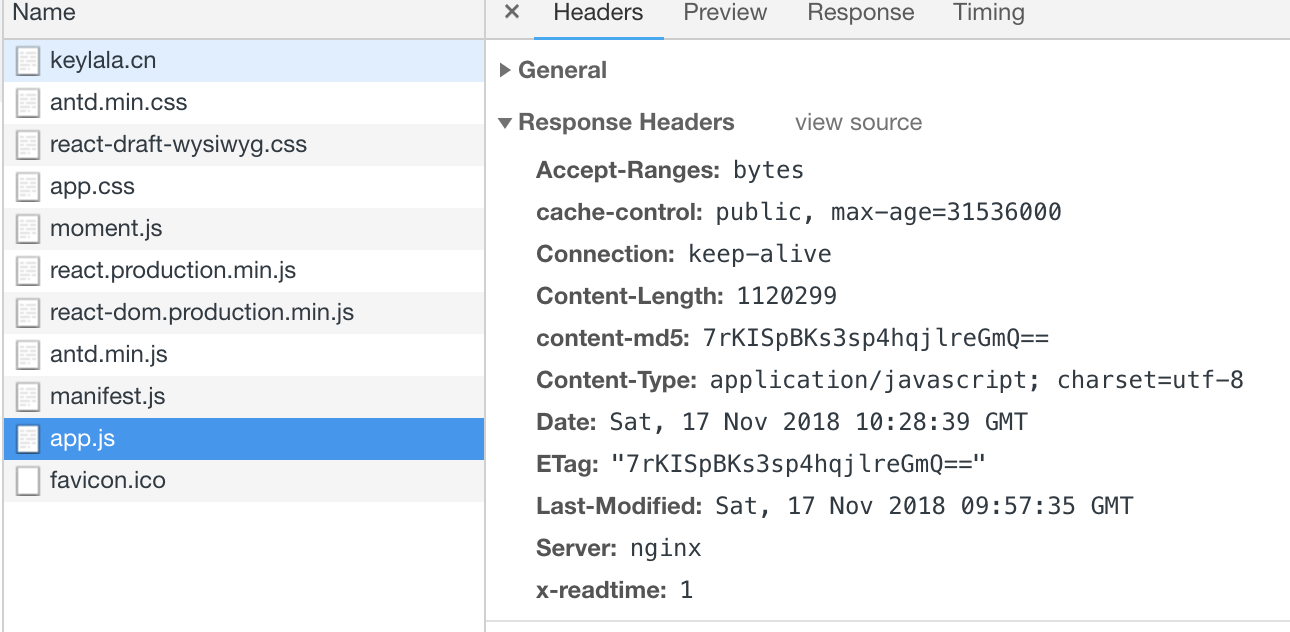Click the file icon next to manifest.js
This screenshot has height=632, width=1290.
click(x=26, y=396)
